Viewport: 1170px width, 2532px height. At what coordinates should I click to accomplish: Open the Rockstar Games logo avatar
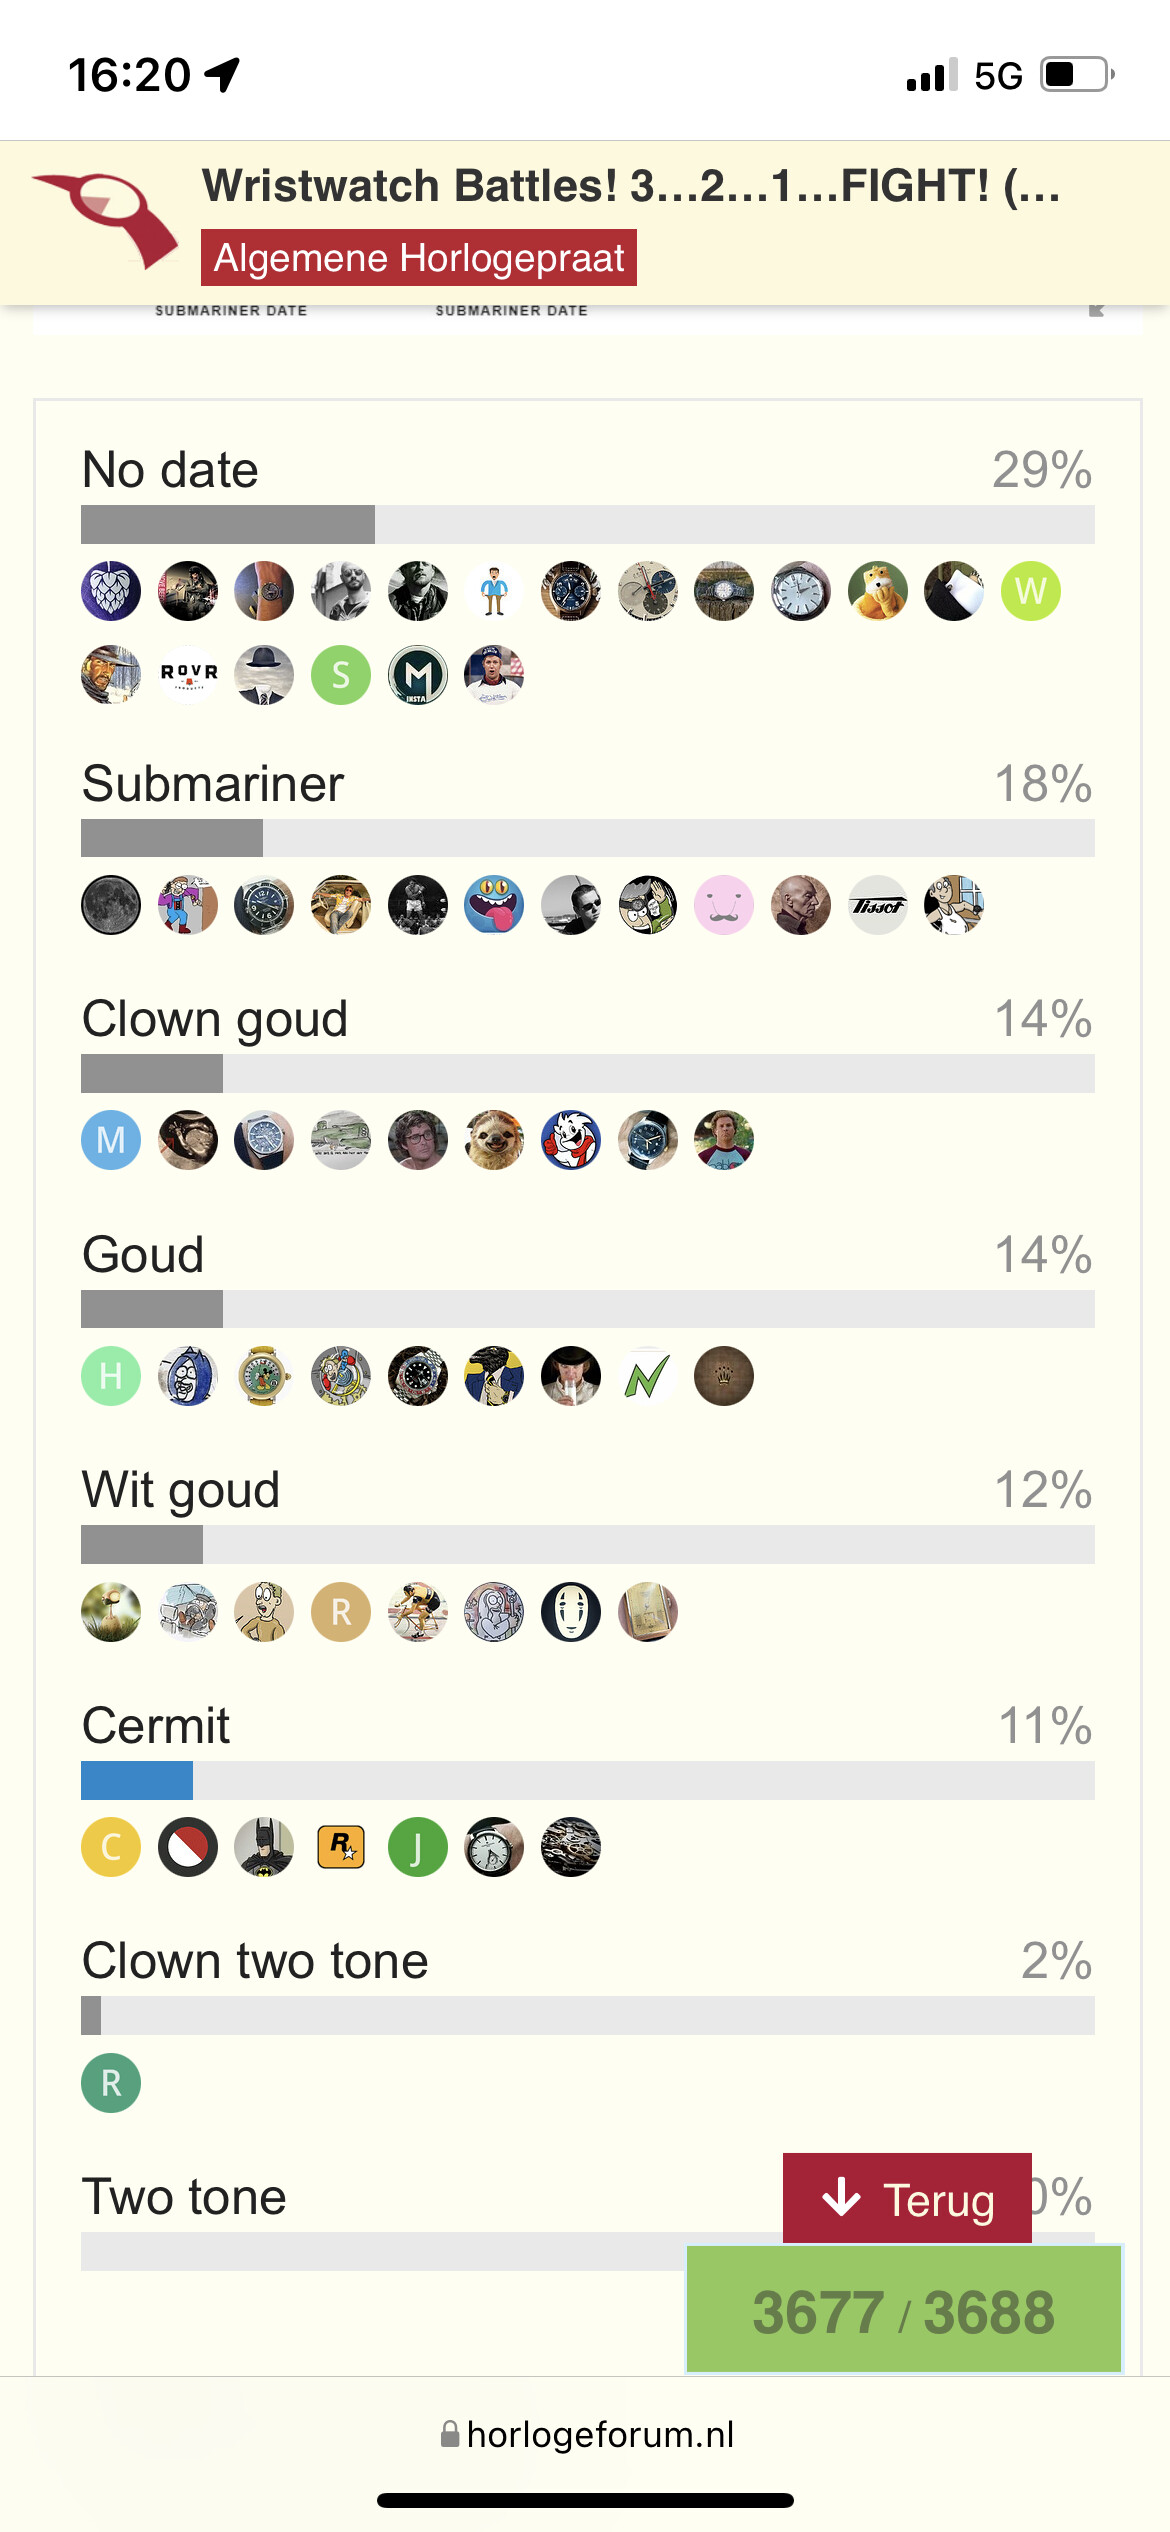point(341,1847)
